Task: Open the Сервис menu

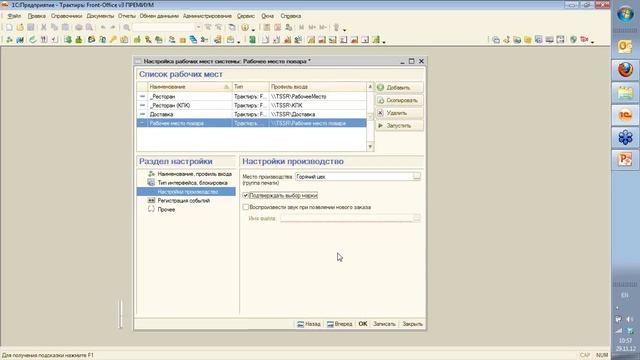Action: tap(246, 16)
